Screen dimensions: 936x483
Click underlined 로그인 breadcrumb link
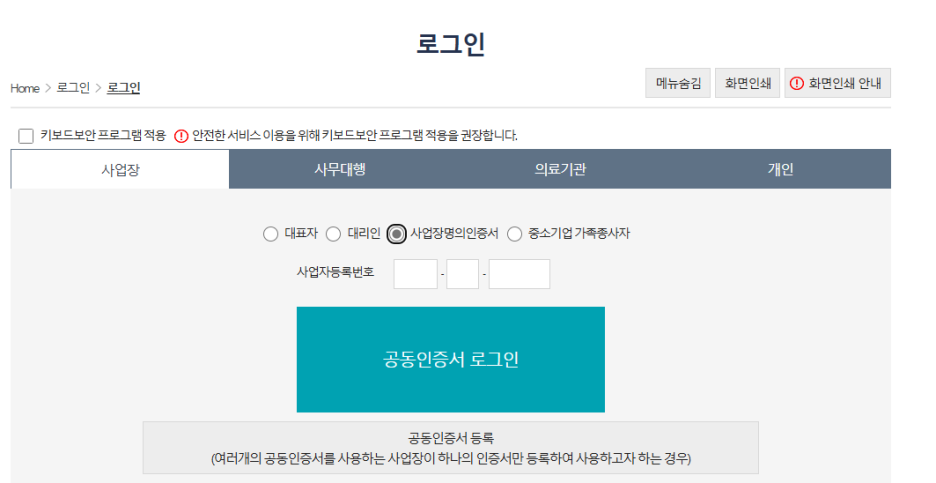pos(124,88)
